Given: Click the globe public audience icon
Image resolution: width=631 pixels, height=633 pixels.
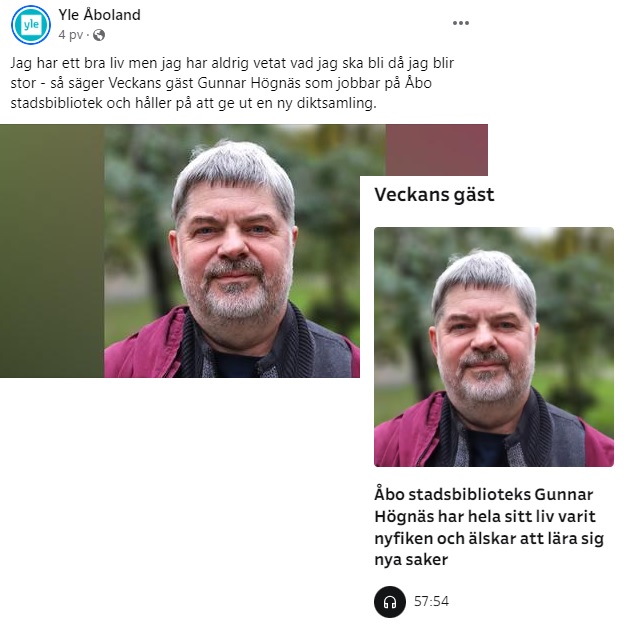Looking at the screenshot, I should (99, 36).
